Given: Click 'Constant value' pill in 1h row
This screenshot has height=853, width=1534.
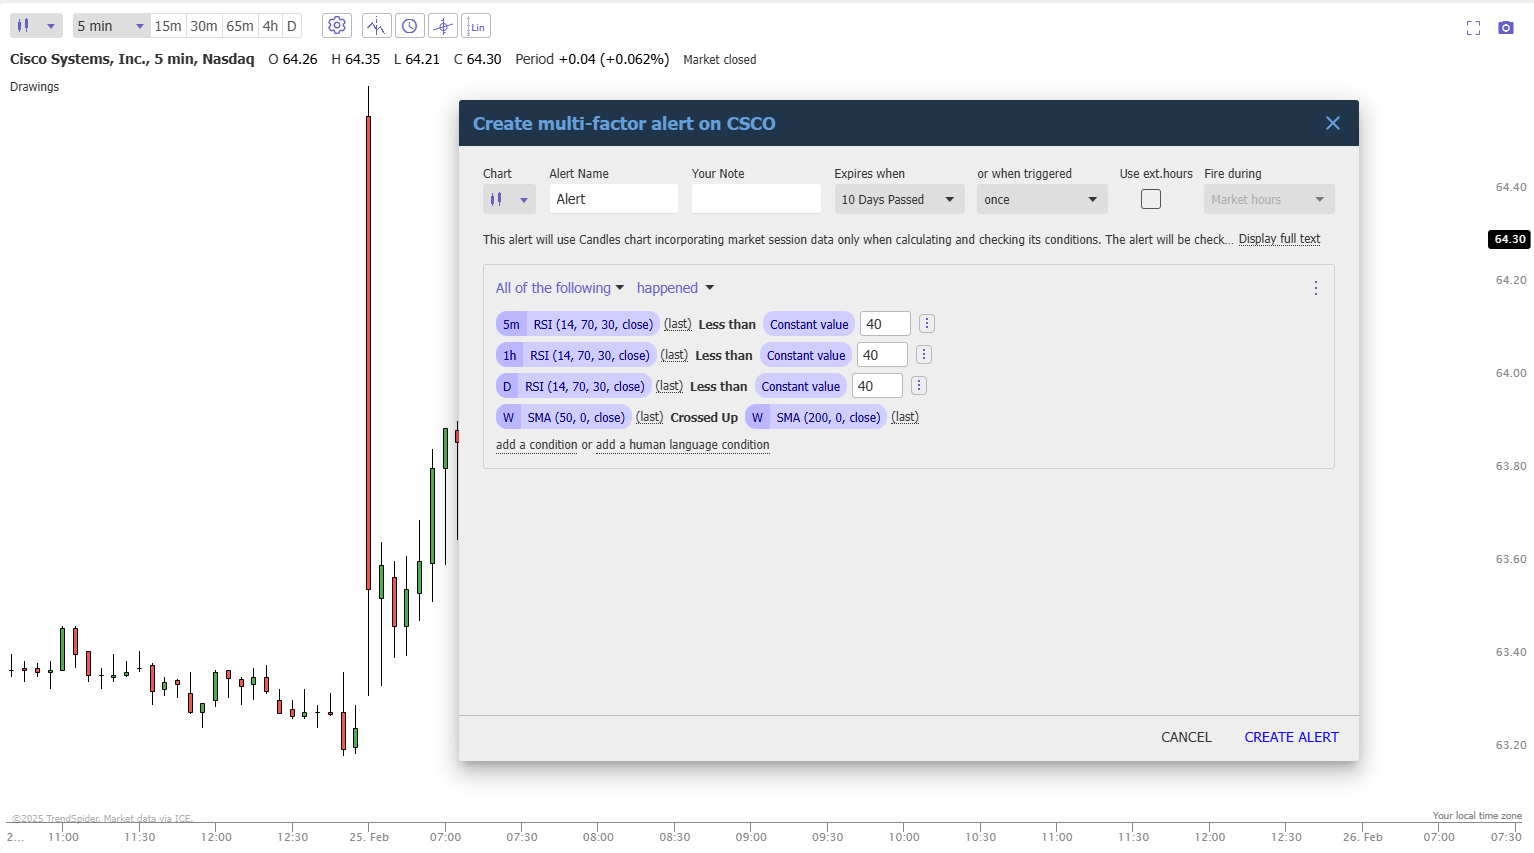Looking at the screenshot, I should [x=806, y=355].
